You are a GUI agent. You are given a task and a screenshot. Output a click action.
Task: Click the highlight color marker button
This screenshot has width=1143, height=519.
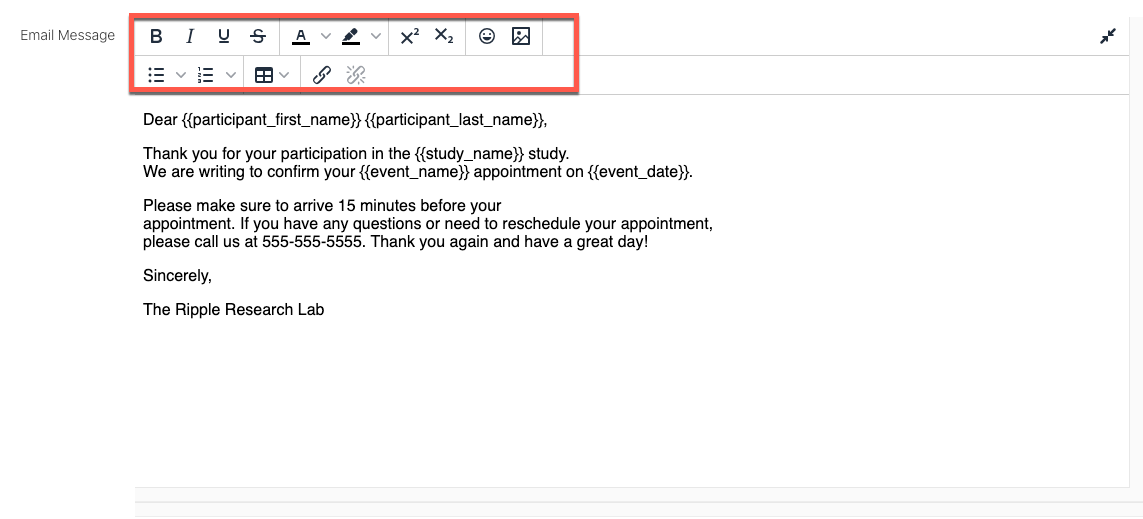tap(351, 36)
